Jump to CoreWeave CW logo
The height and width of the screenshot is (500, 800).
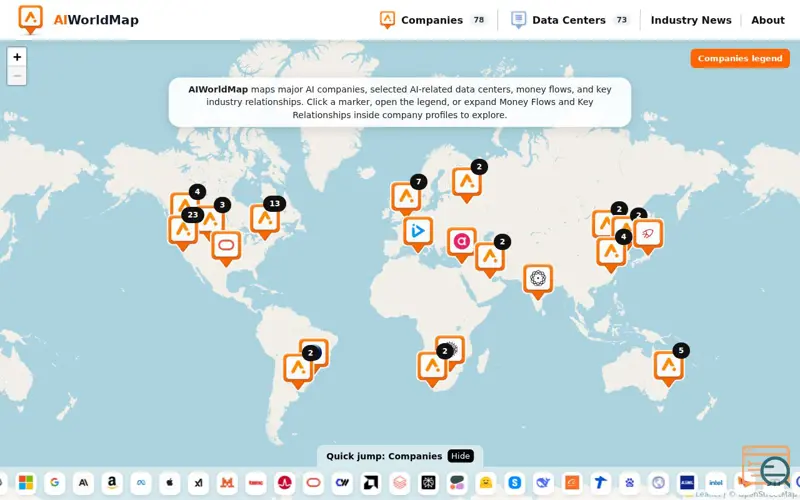coord(342,482)
